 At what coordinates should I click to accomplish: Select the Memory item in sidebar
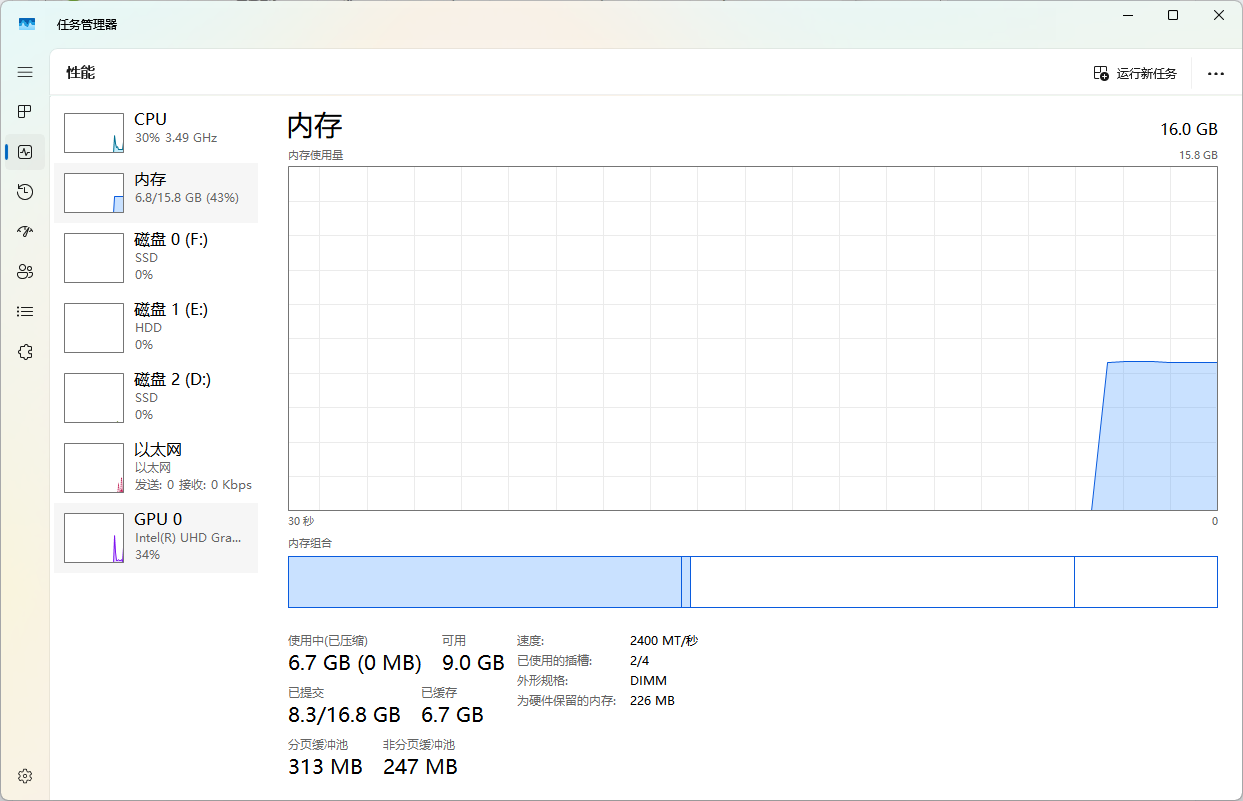(x=156, y=192)
